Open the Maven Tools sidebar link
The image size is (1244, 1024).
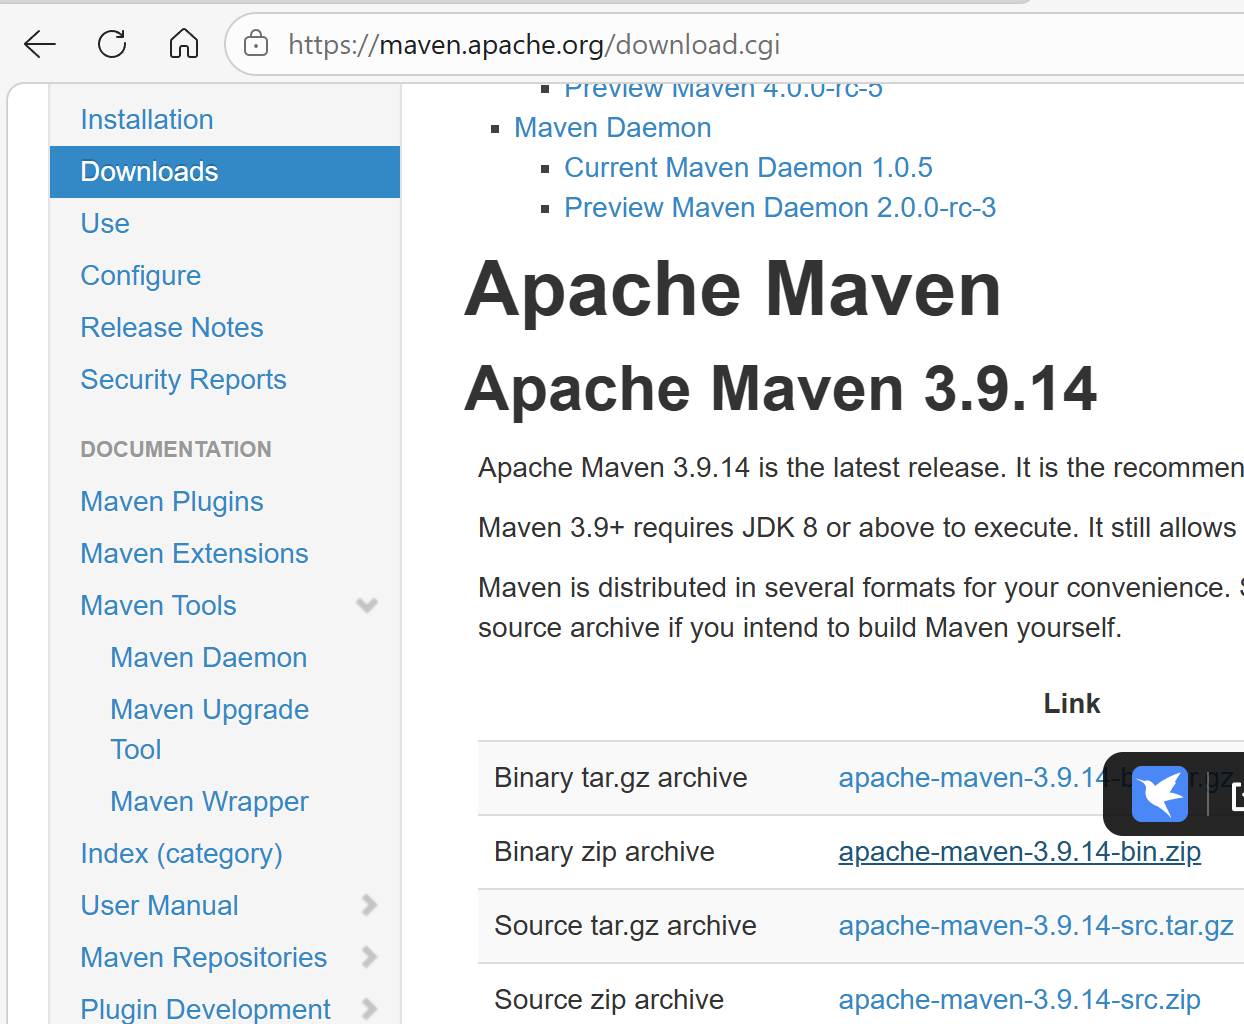click(159, 606)
